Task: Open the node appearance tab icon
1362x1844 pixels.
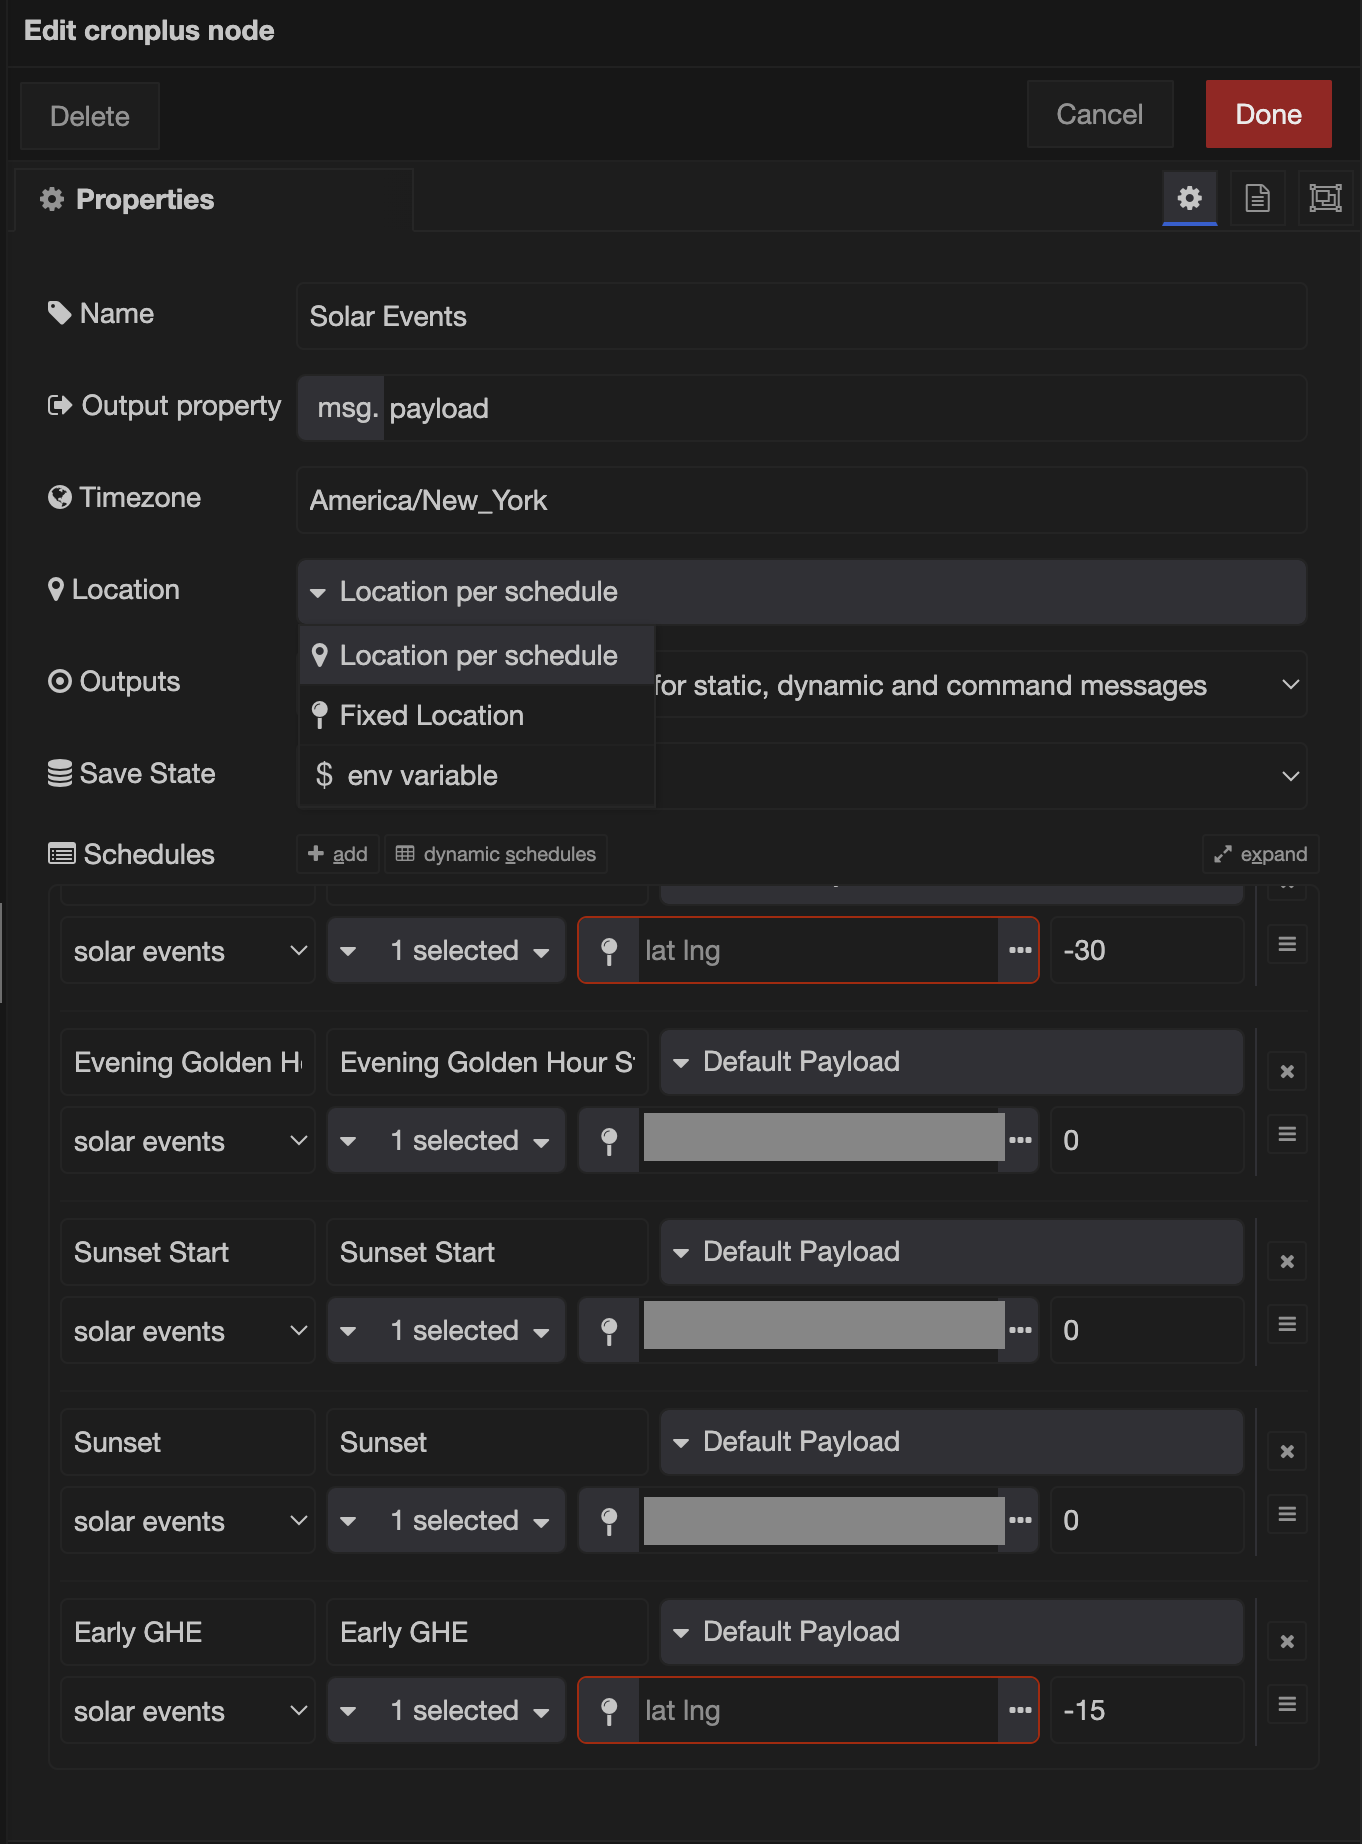Action: (x=1325, y=198)
